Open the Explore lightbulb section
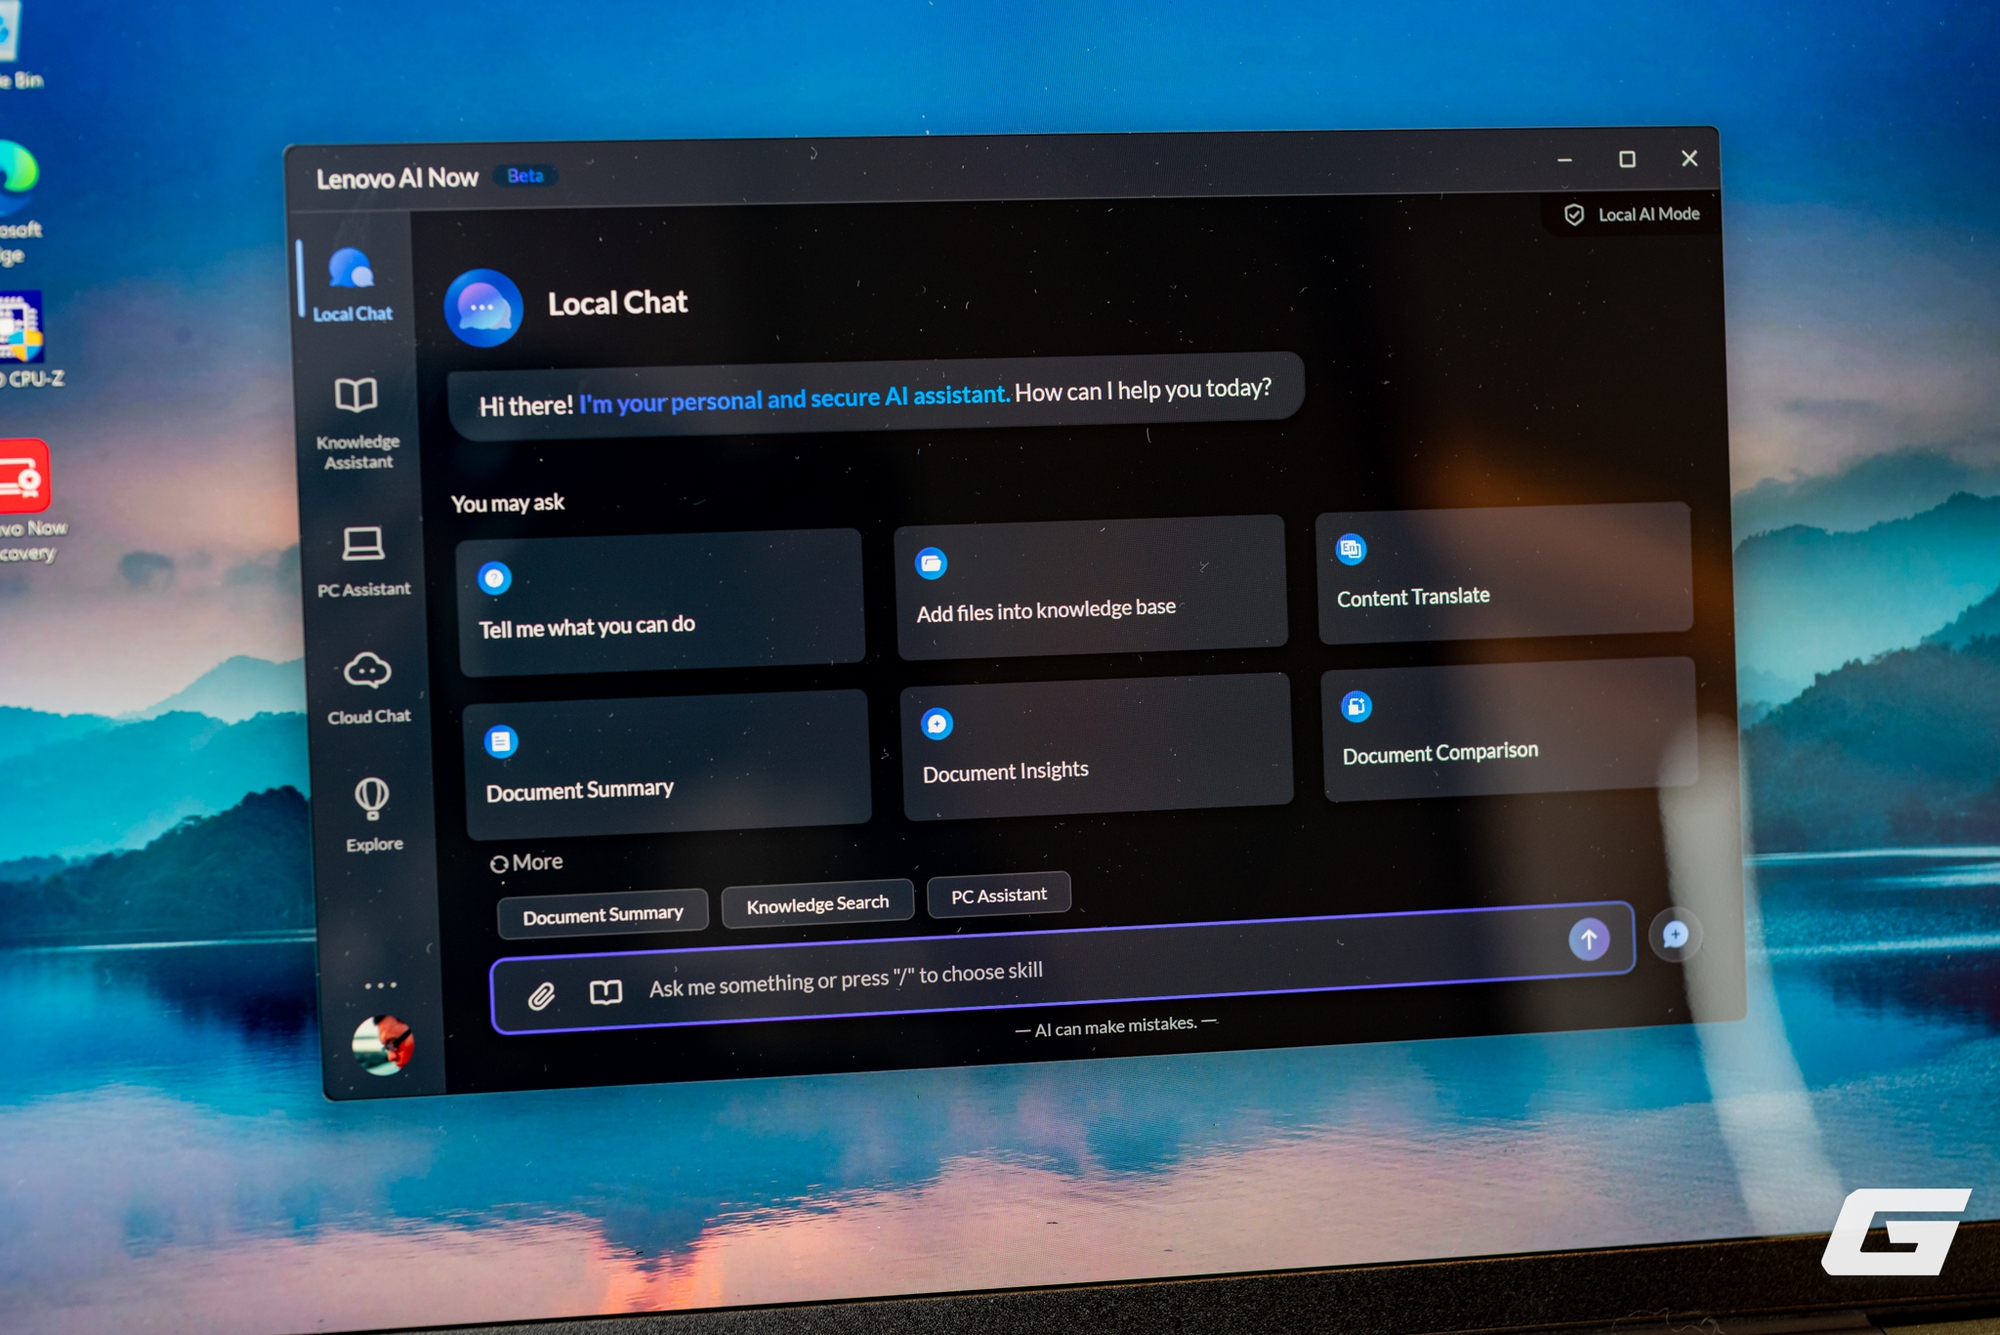The height and width of the screenshot is (1335, 2000). (x=373, y=814)
